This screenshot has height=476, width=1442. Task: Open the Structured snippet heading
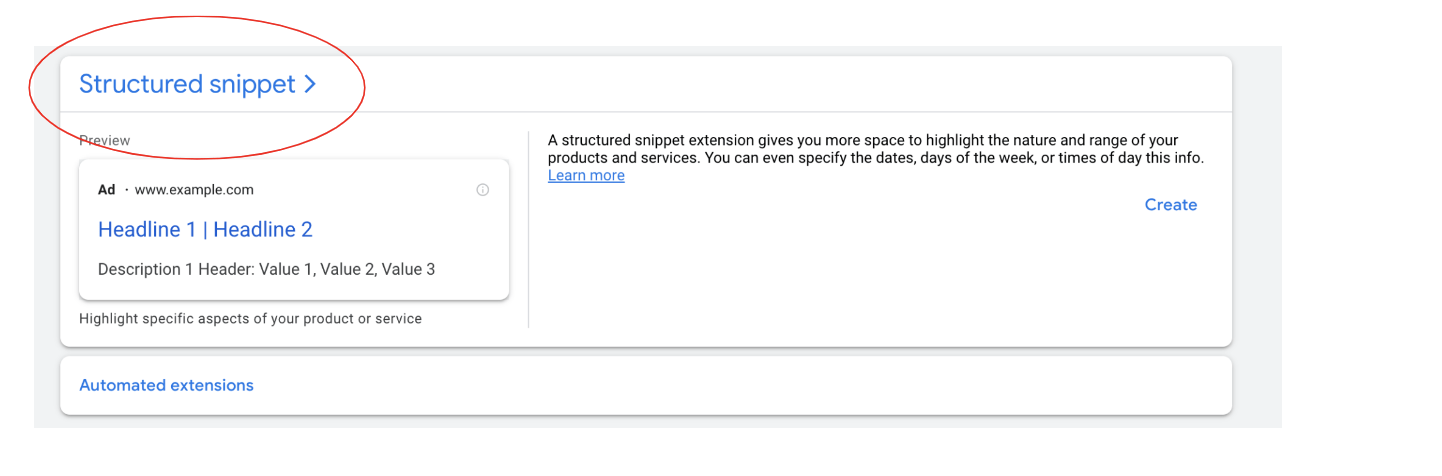(x=187, y=85)
